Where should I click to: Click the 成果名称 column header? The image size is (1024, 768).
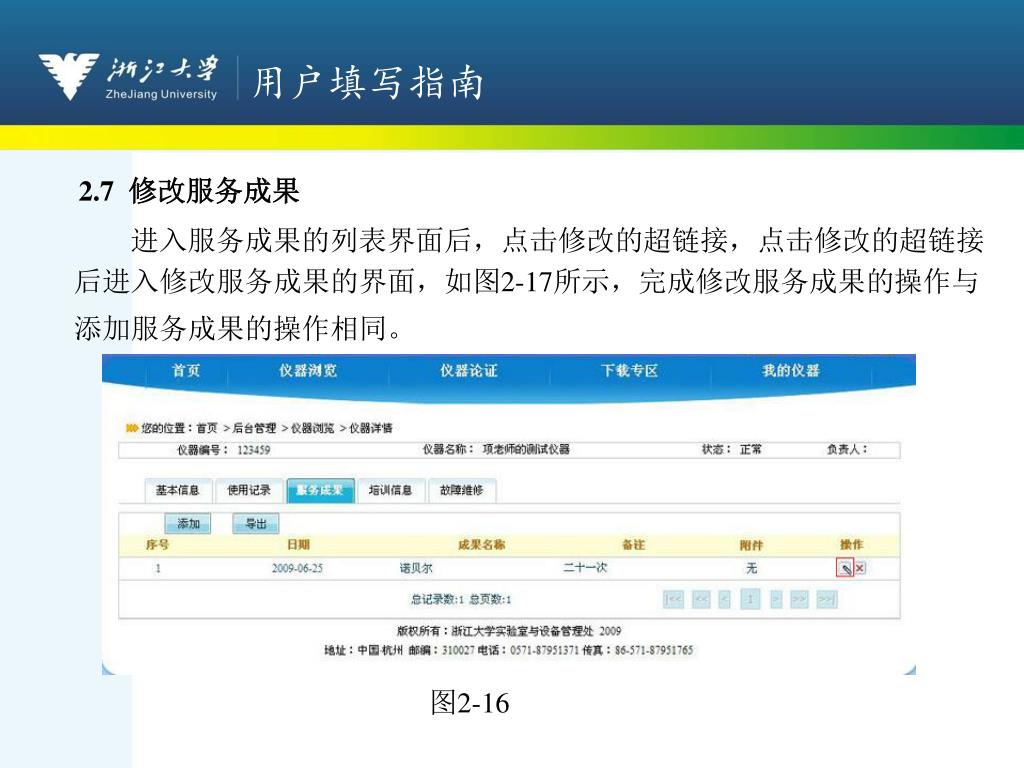pos(481,544)
